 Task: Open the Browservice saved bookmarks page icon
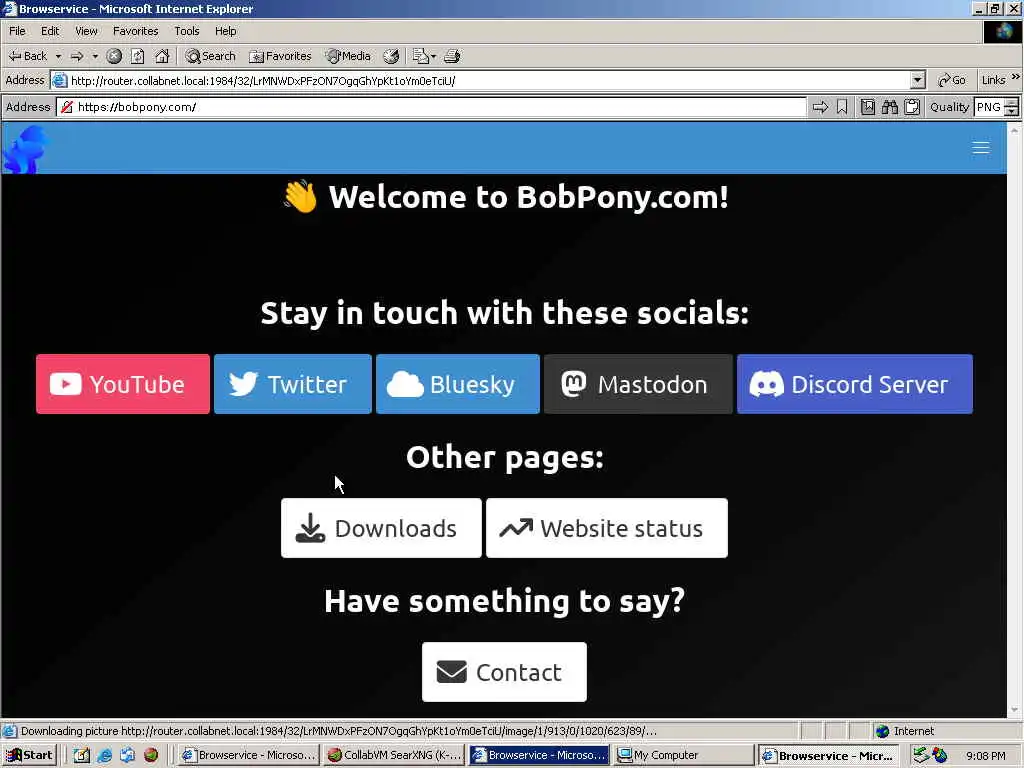[868, 107]
